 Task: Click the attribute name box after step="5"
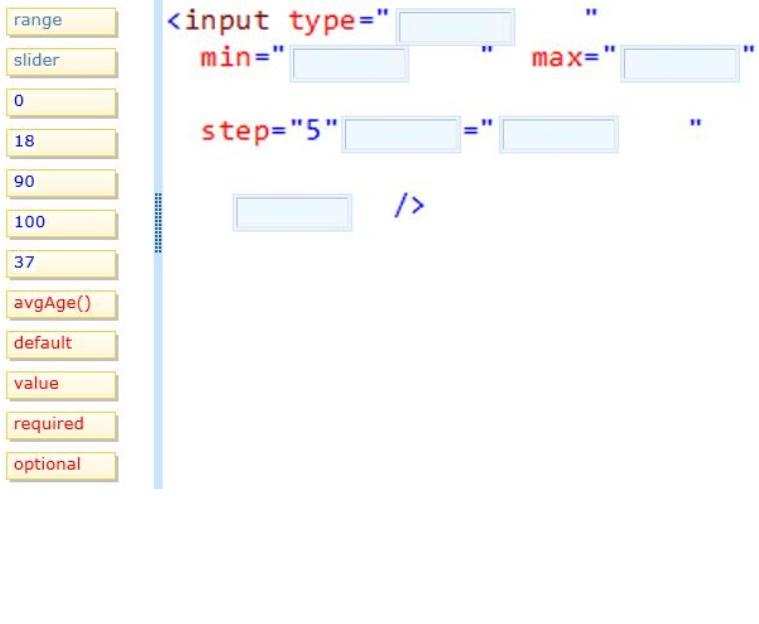[401, 134]
